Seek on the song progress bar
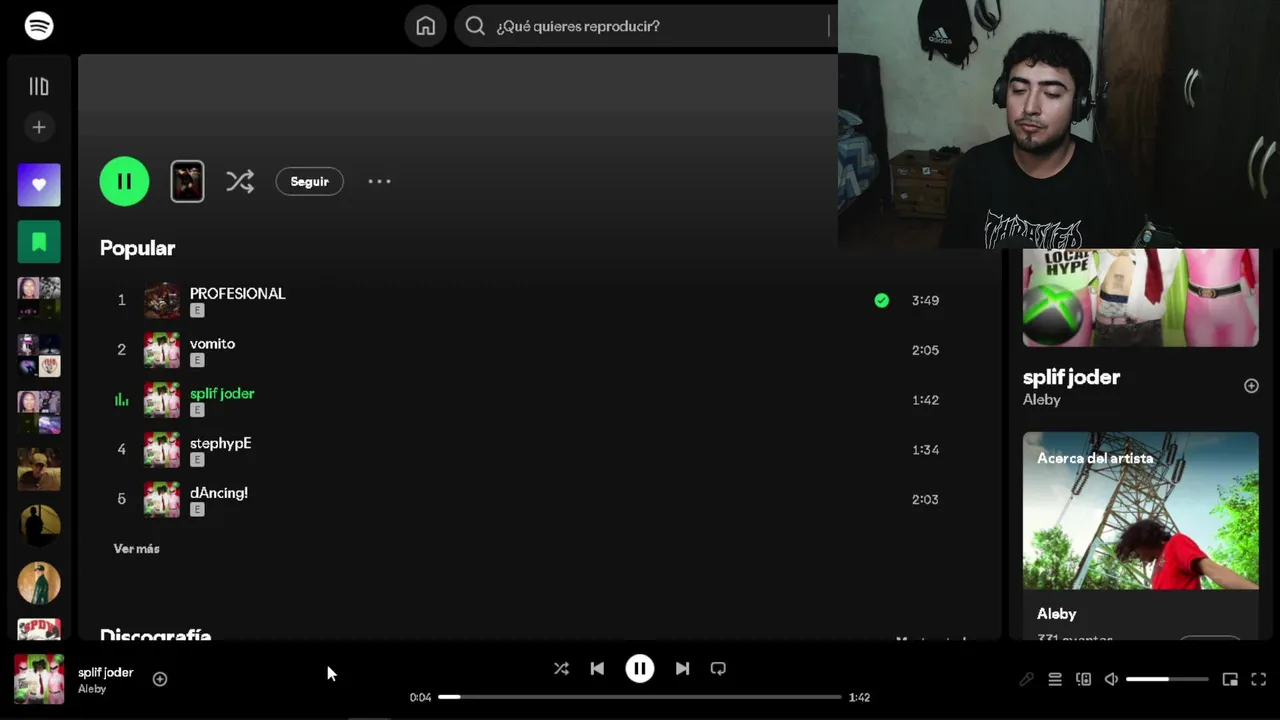1280x720 pixels. [x=640, y=697]
